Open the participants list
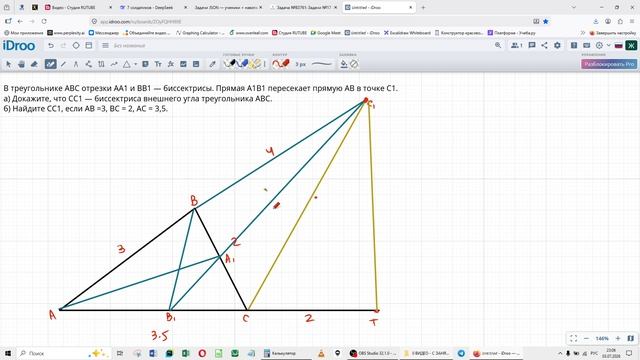This screenshot has height=360, width=640. 516,45
